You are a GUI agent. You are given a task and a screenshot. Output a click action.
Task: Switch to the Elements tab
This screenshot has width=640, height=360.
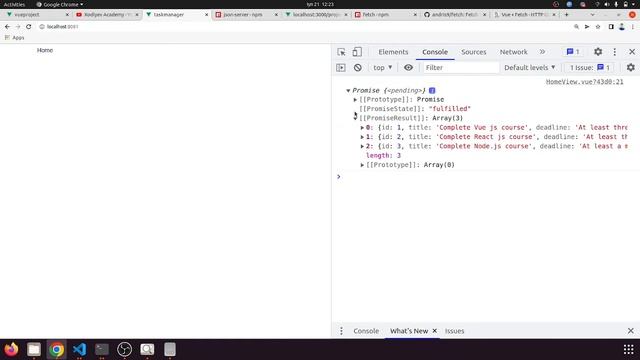(x=393, y=52)
